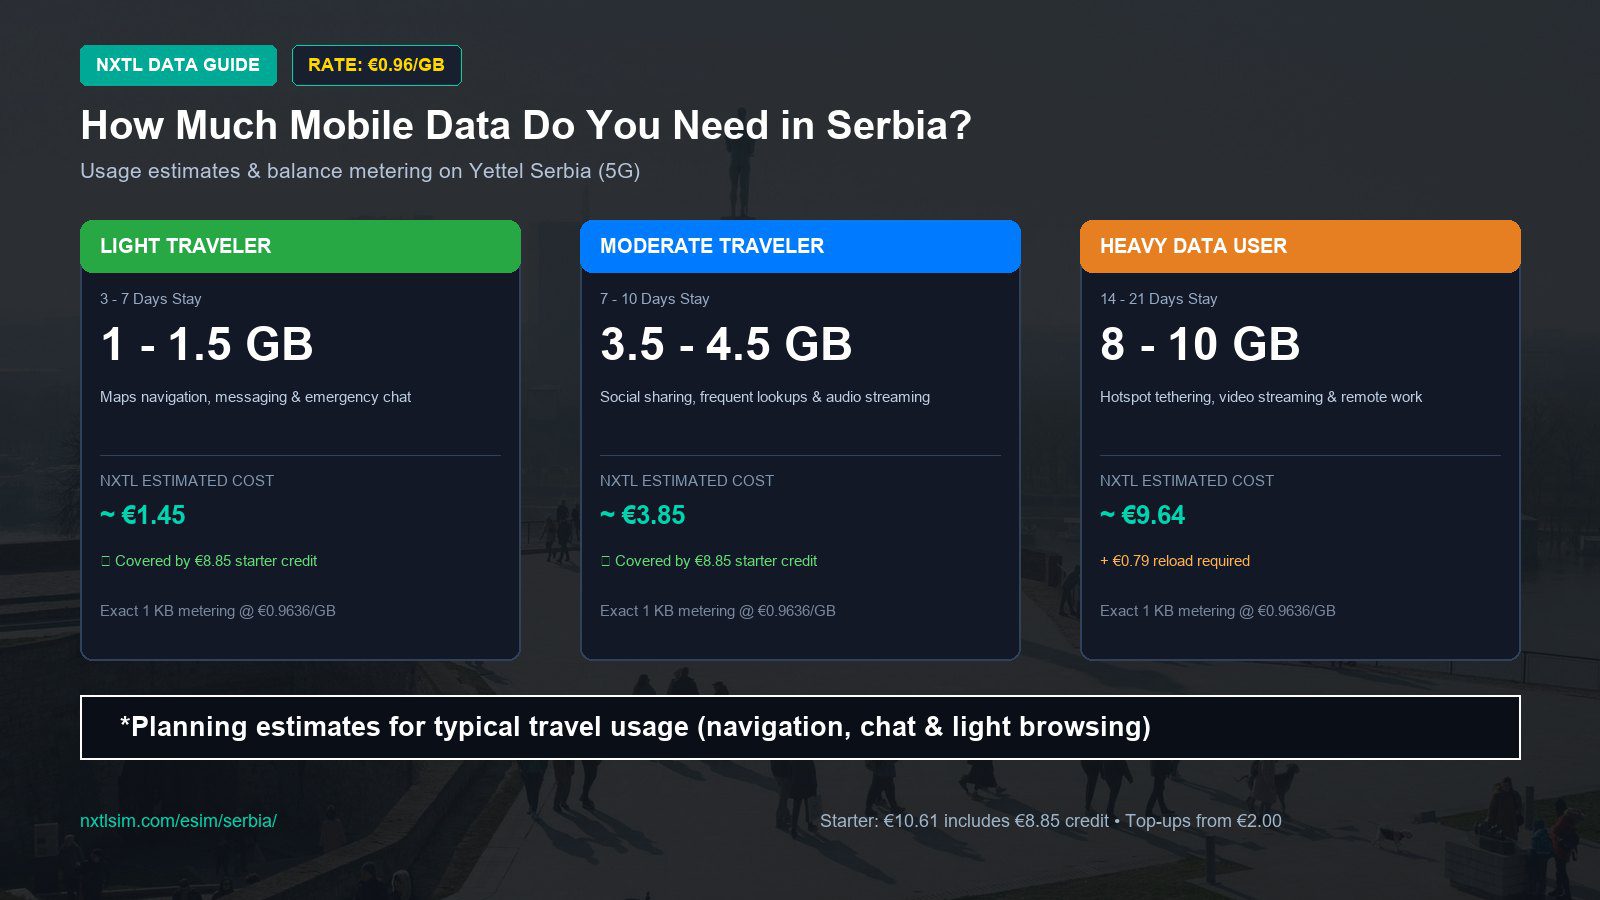Click the '3.5 - 4.5 GB' data amount
The image size is (1600, 900).
pyautogui.click(x=726, y=344)
